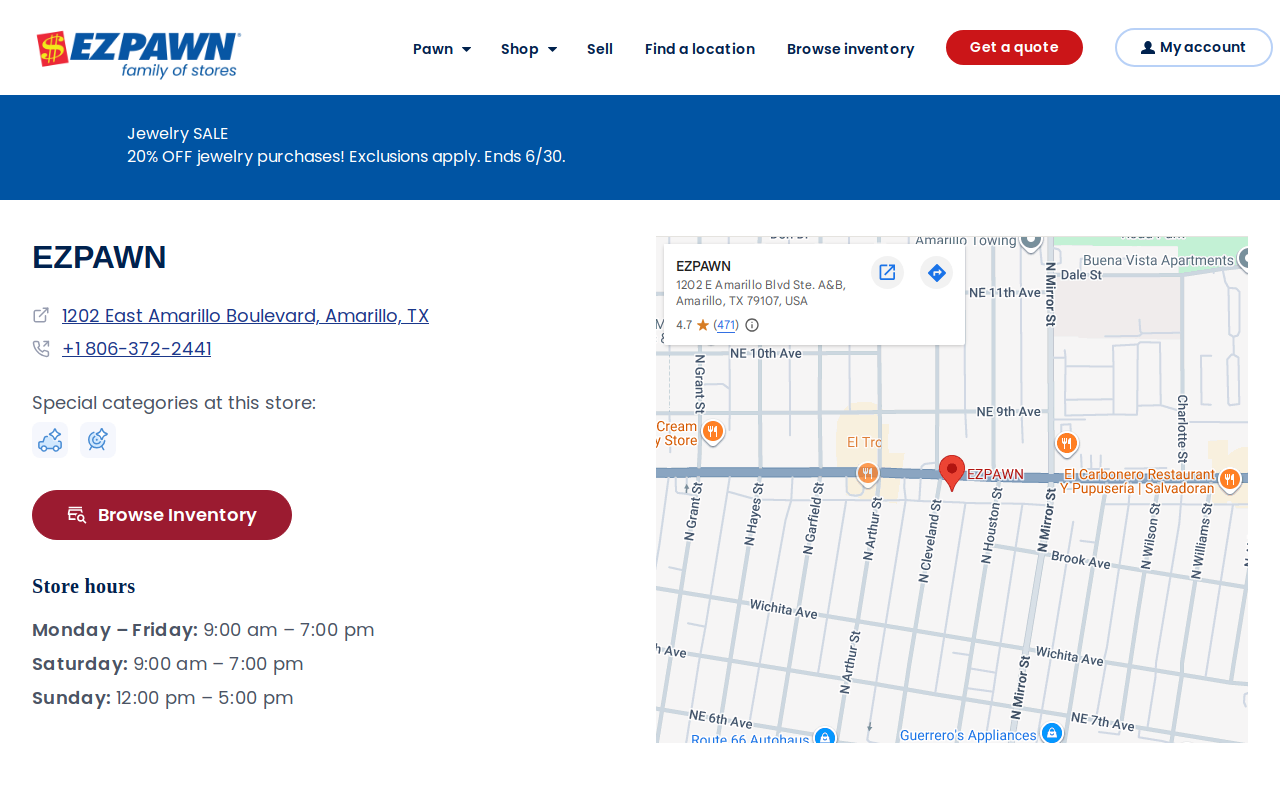Open map in new window icon
Viewport: 1280px width, 800px height.
[x=887, y=272]
